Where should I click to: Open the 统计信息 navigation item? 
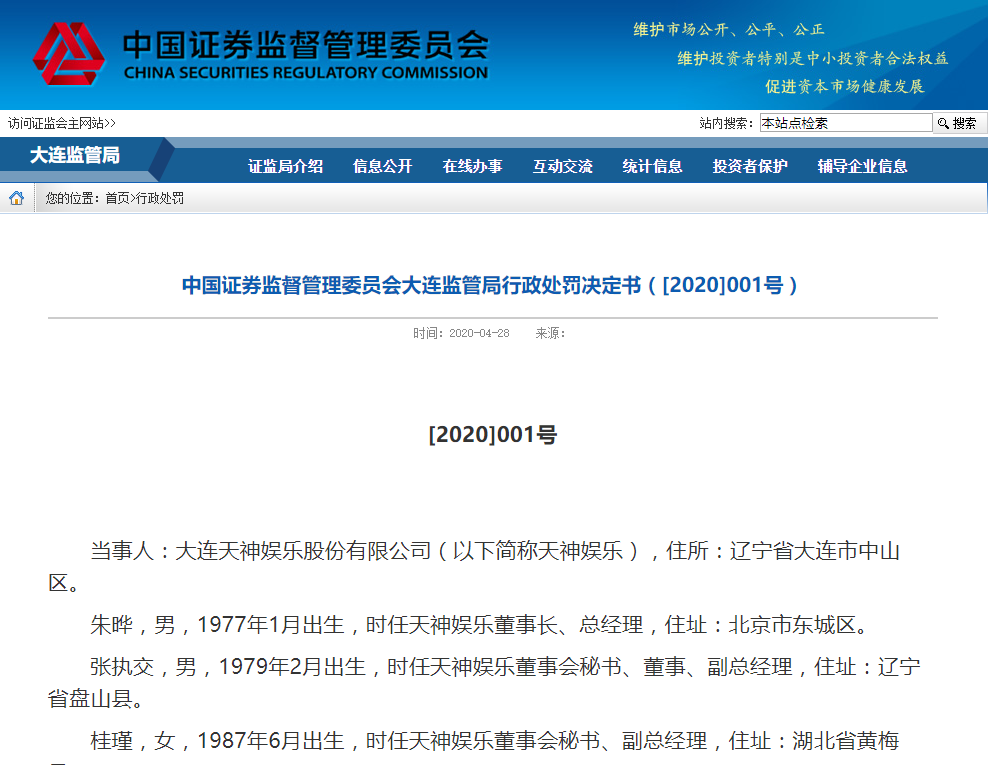pos(652,166)
